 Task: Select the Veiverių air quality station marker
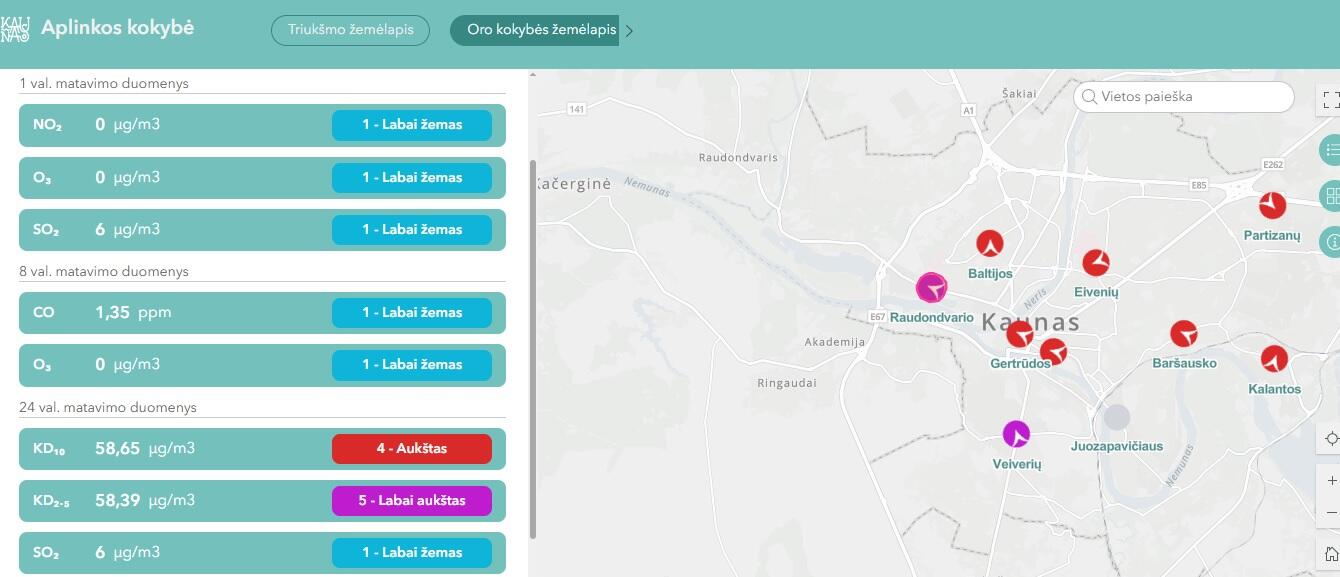pos(1016,434)
